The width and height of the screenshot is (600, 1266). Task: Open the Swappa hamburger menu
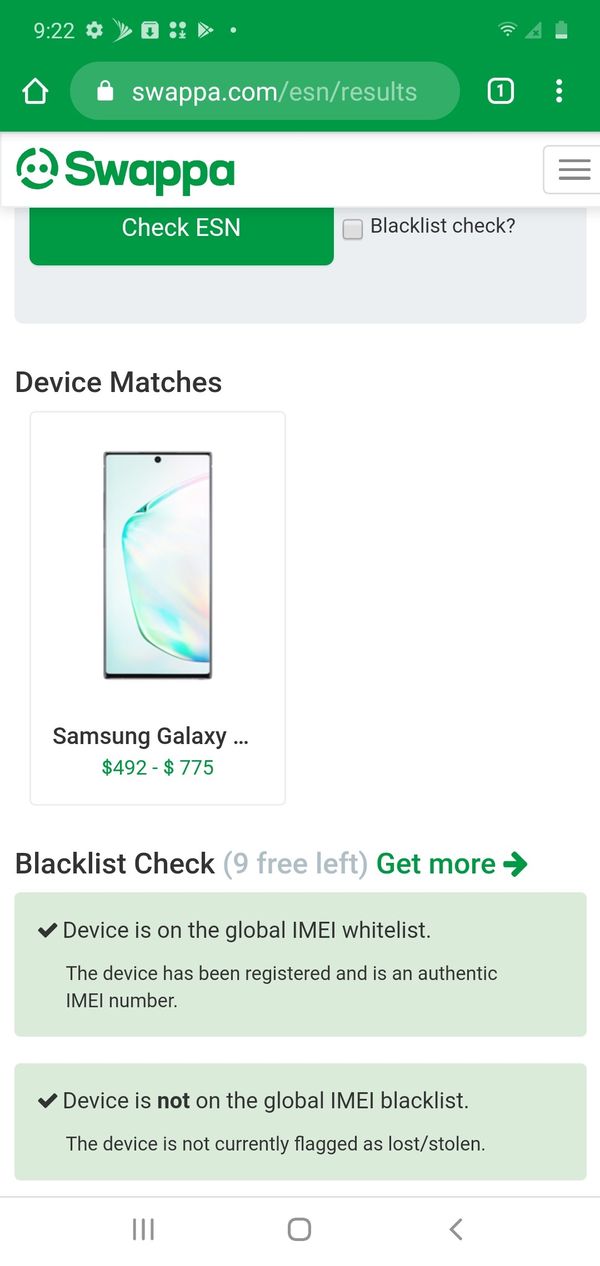(573, 170)
